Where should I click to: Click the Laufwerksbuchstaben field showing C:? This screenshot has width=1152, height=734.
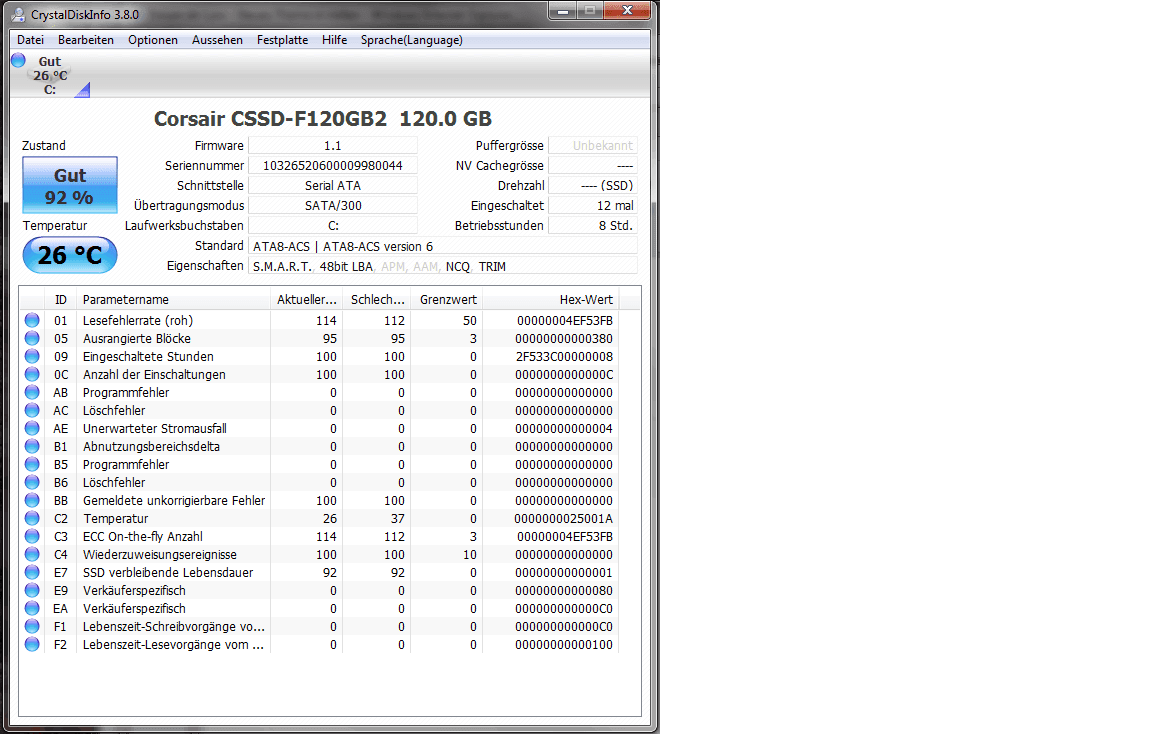coord(333,226)
